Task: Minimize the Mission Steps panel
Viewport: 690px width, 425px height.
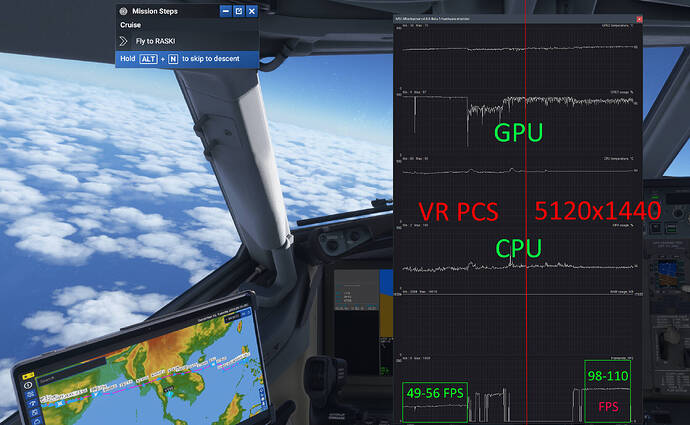Action: point(225,11)
